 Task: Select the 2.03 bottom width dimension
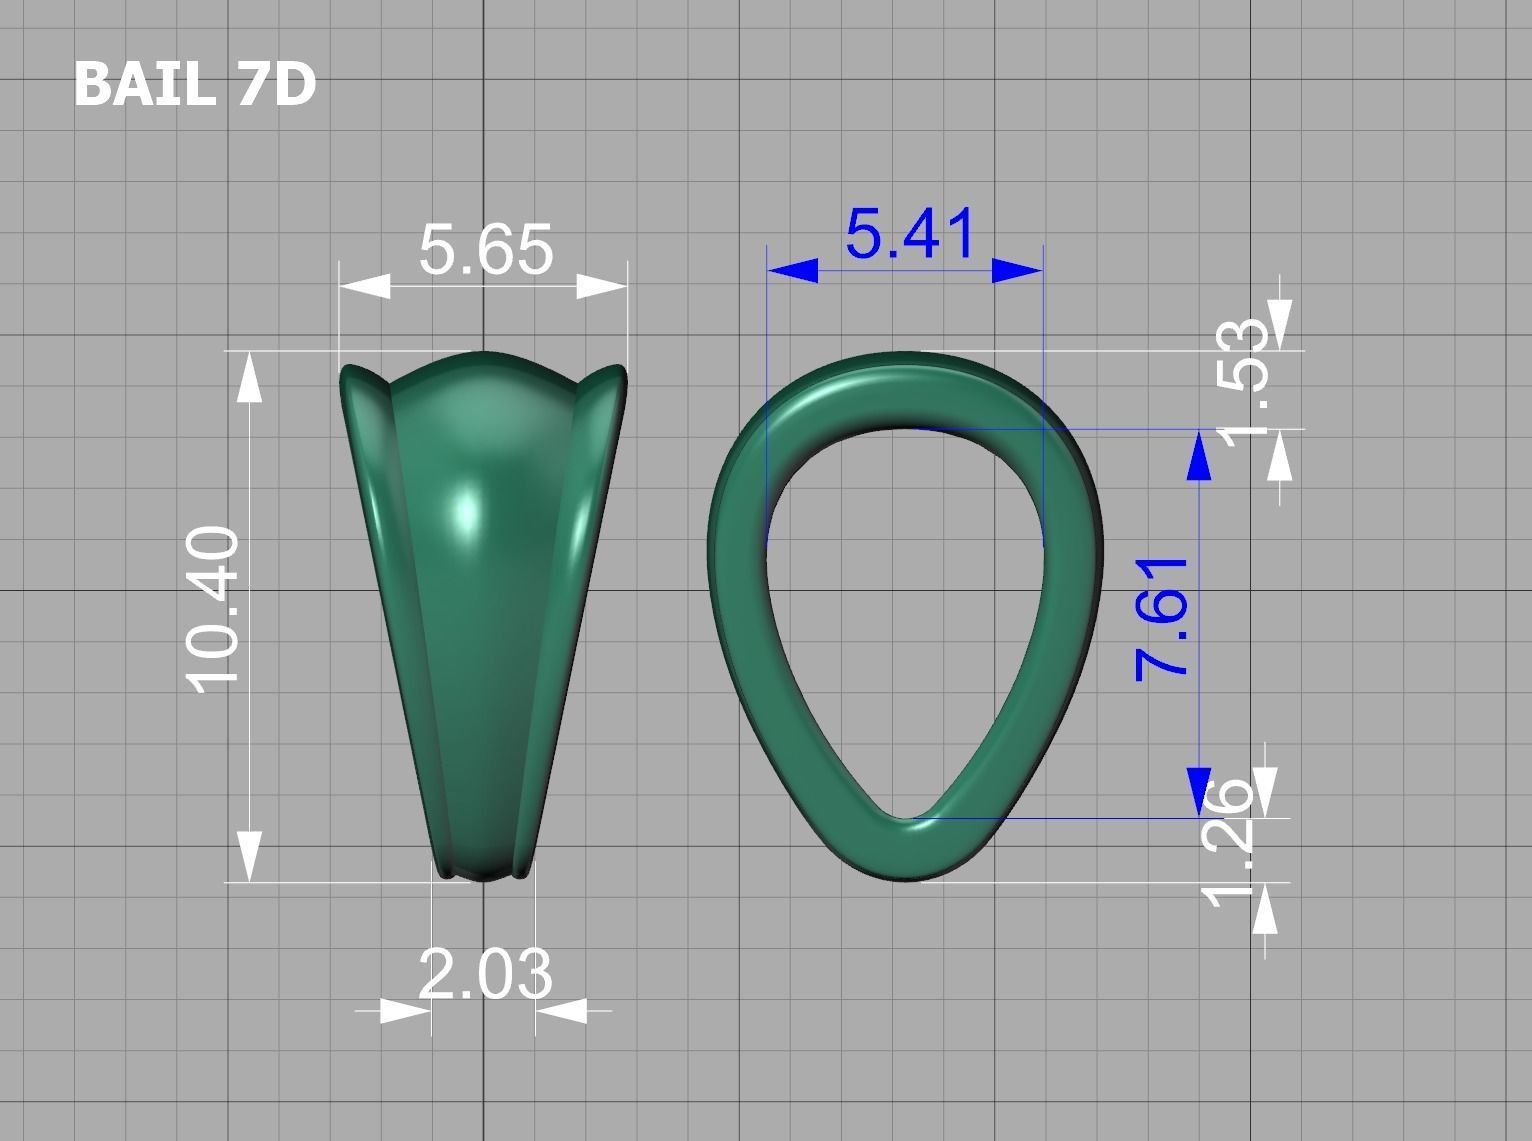click(x=485, y=973)
